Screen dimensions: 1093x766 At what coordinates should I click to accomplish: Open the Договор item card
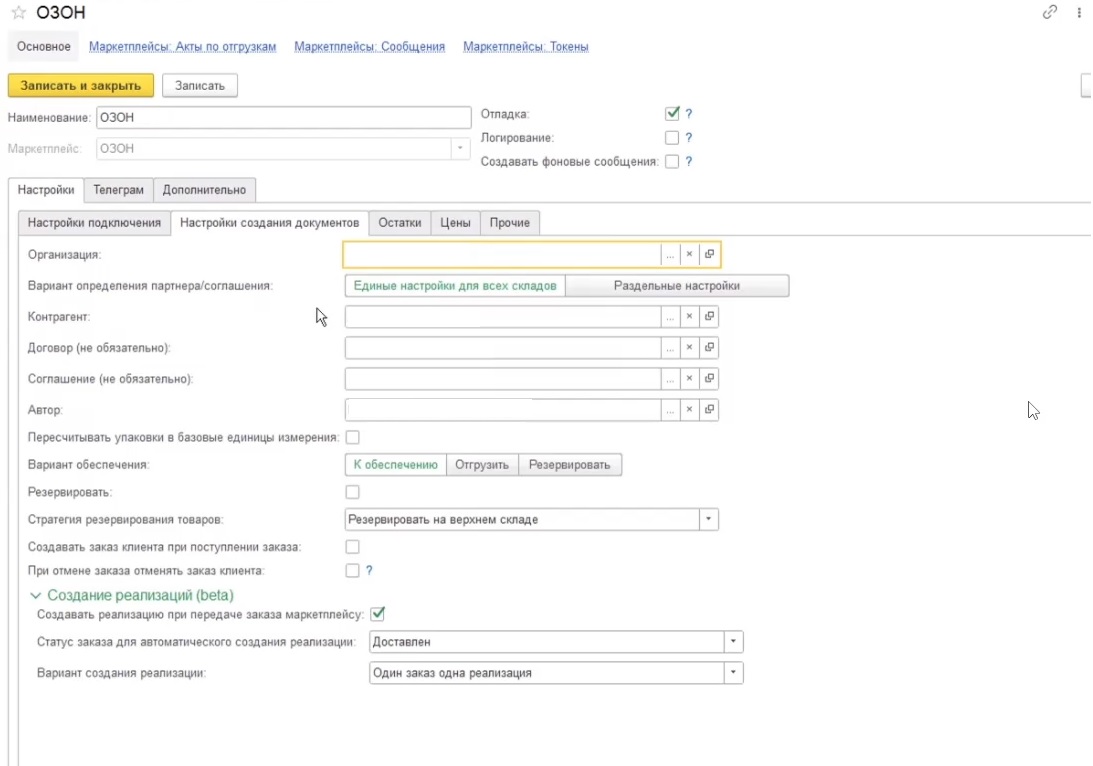pos(709,347)
